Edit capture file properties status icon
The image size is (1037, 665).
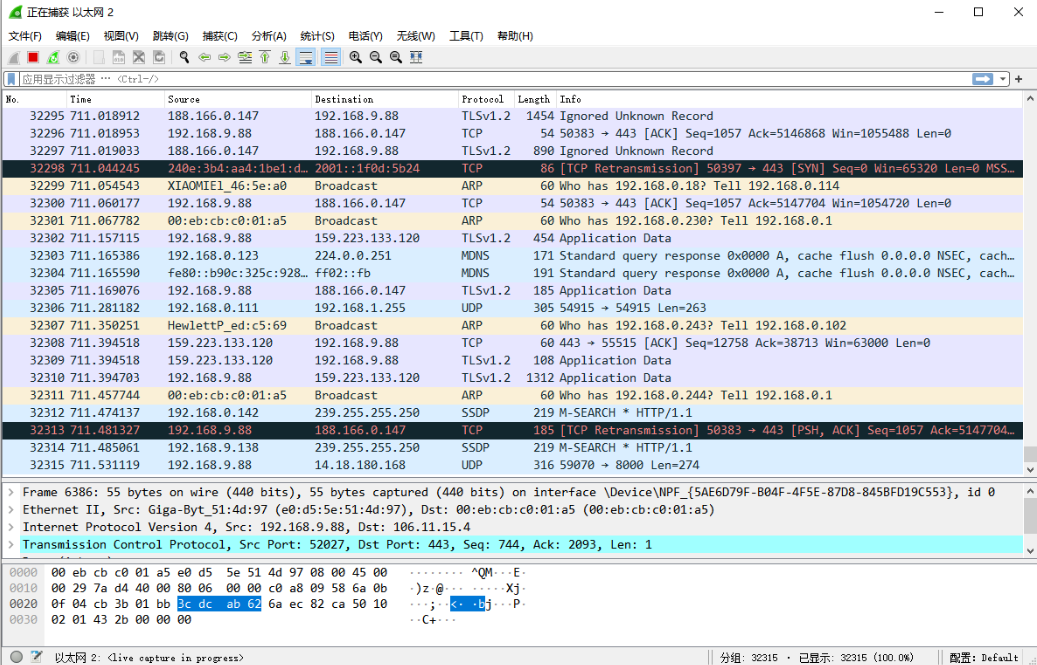click(x=37, y=656)
